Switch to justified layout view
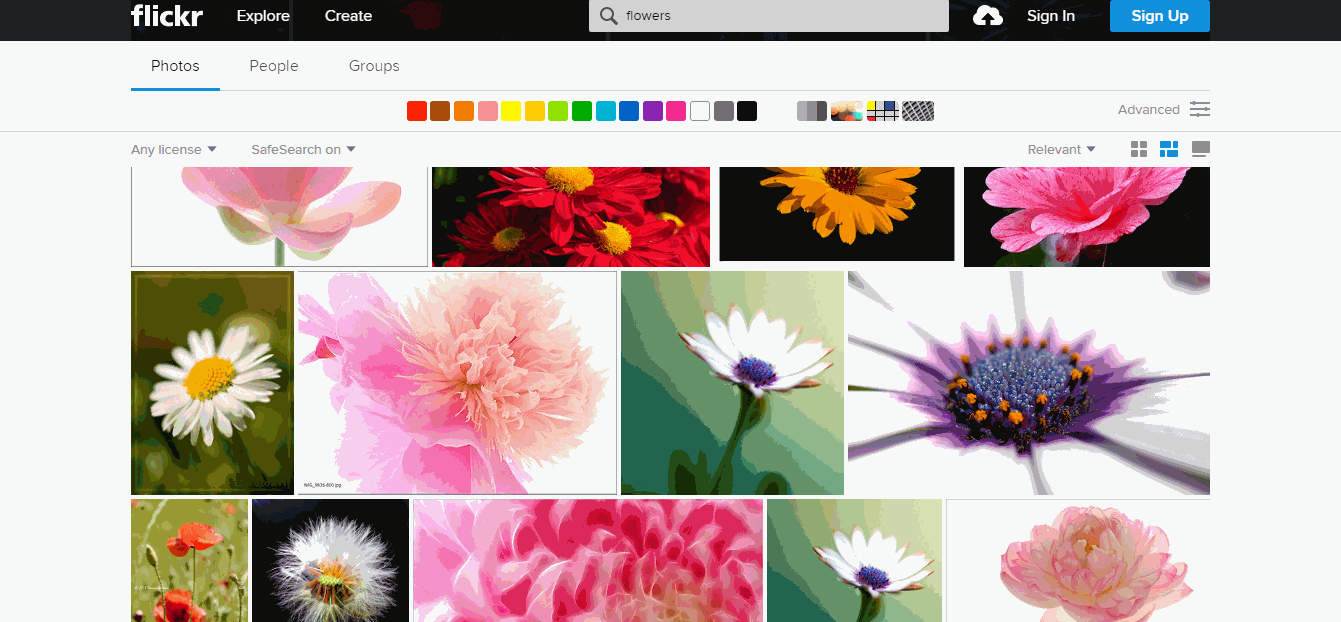 pyautogui.click(x=1169, y=150)
